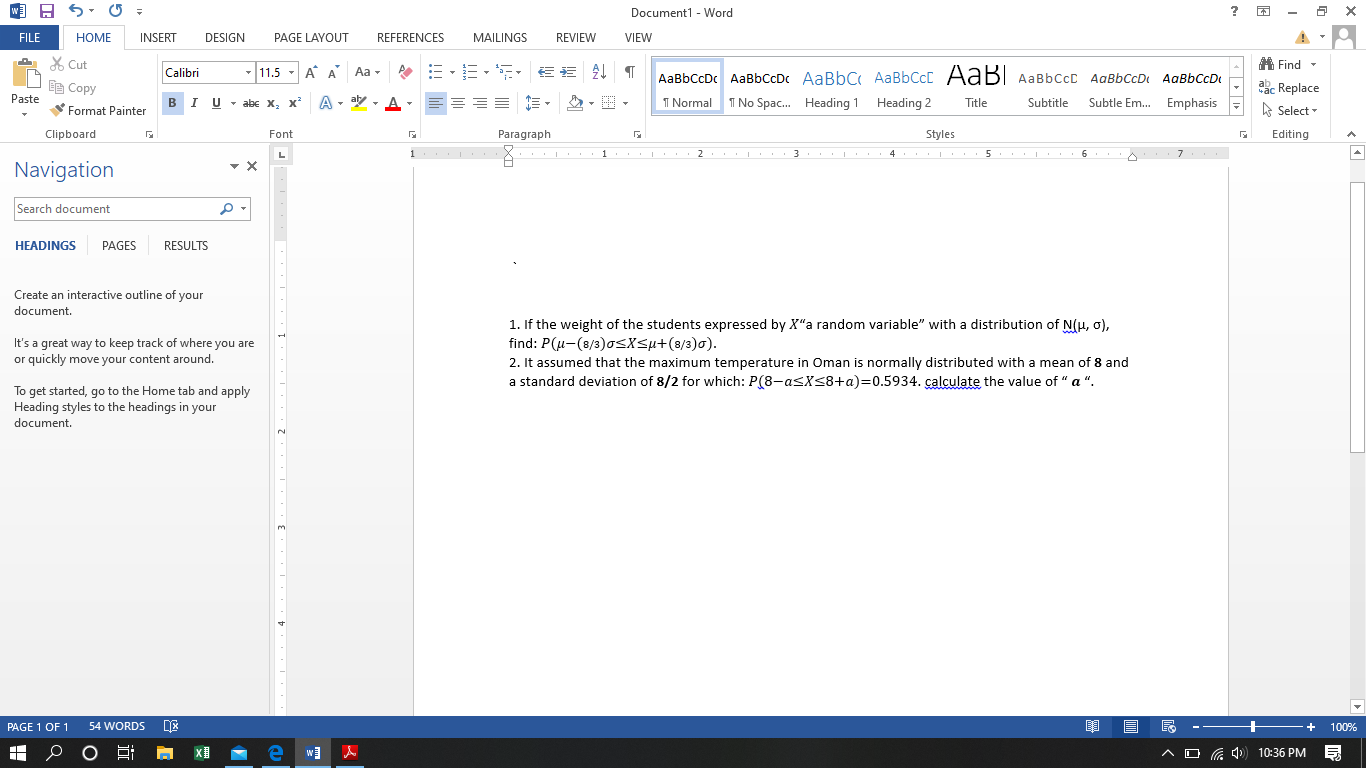Shrink the font size
This screenshot has width=1366, height=768.
point(331,73)
